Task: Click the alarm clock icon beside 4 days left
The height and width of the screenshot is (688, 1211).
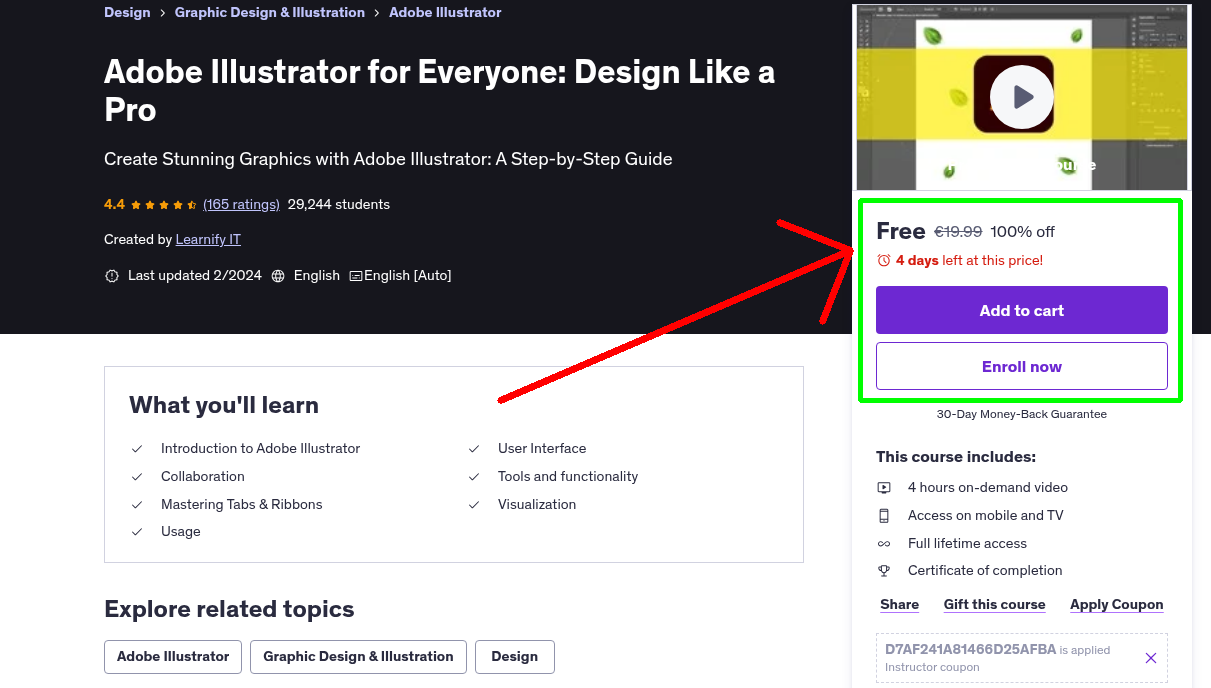Action: pos(883,260)
